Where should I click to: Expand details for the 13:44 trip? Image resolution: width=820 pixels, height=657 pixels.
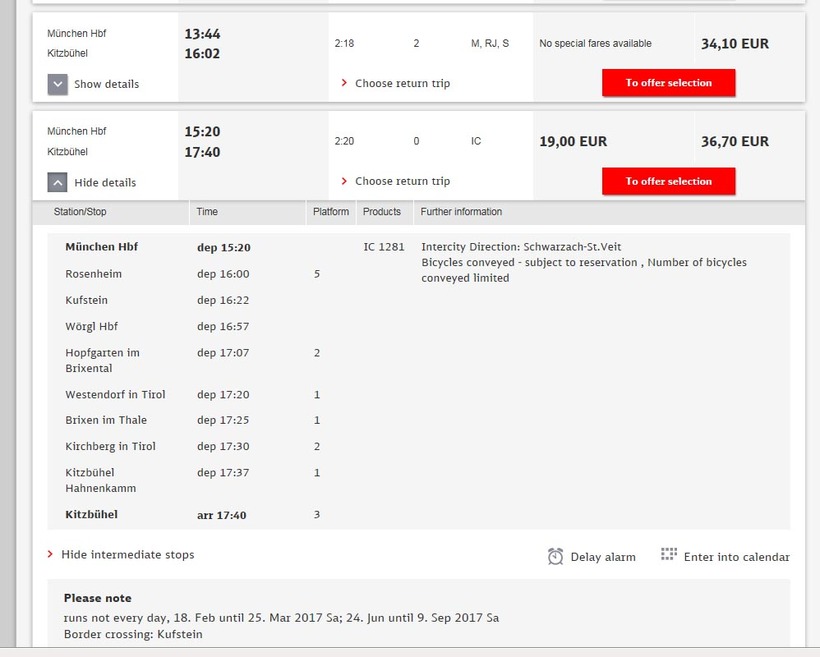click(x=58, y=84)
